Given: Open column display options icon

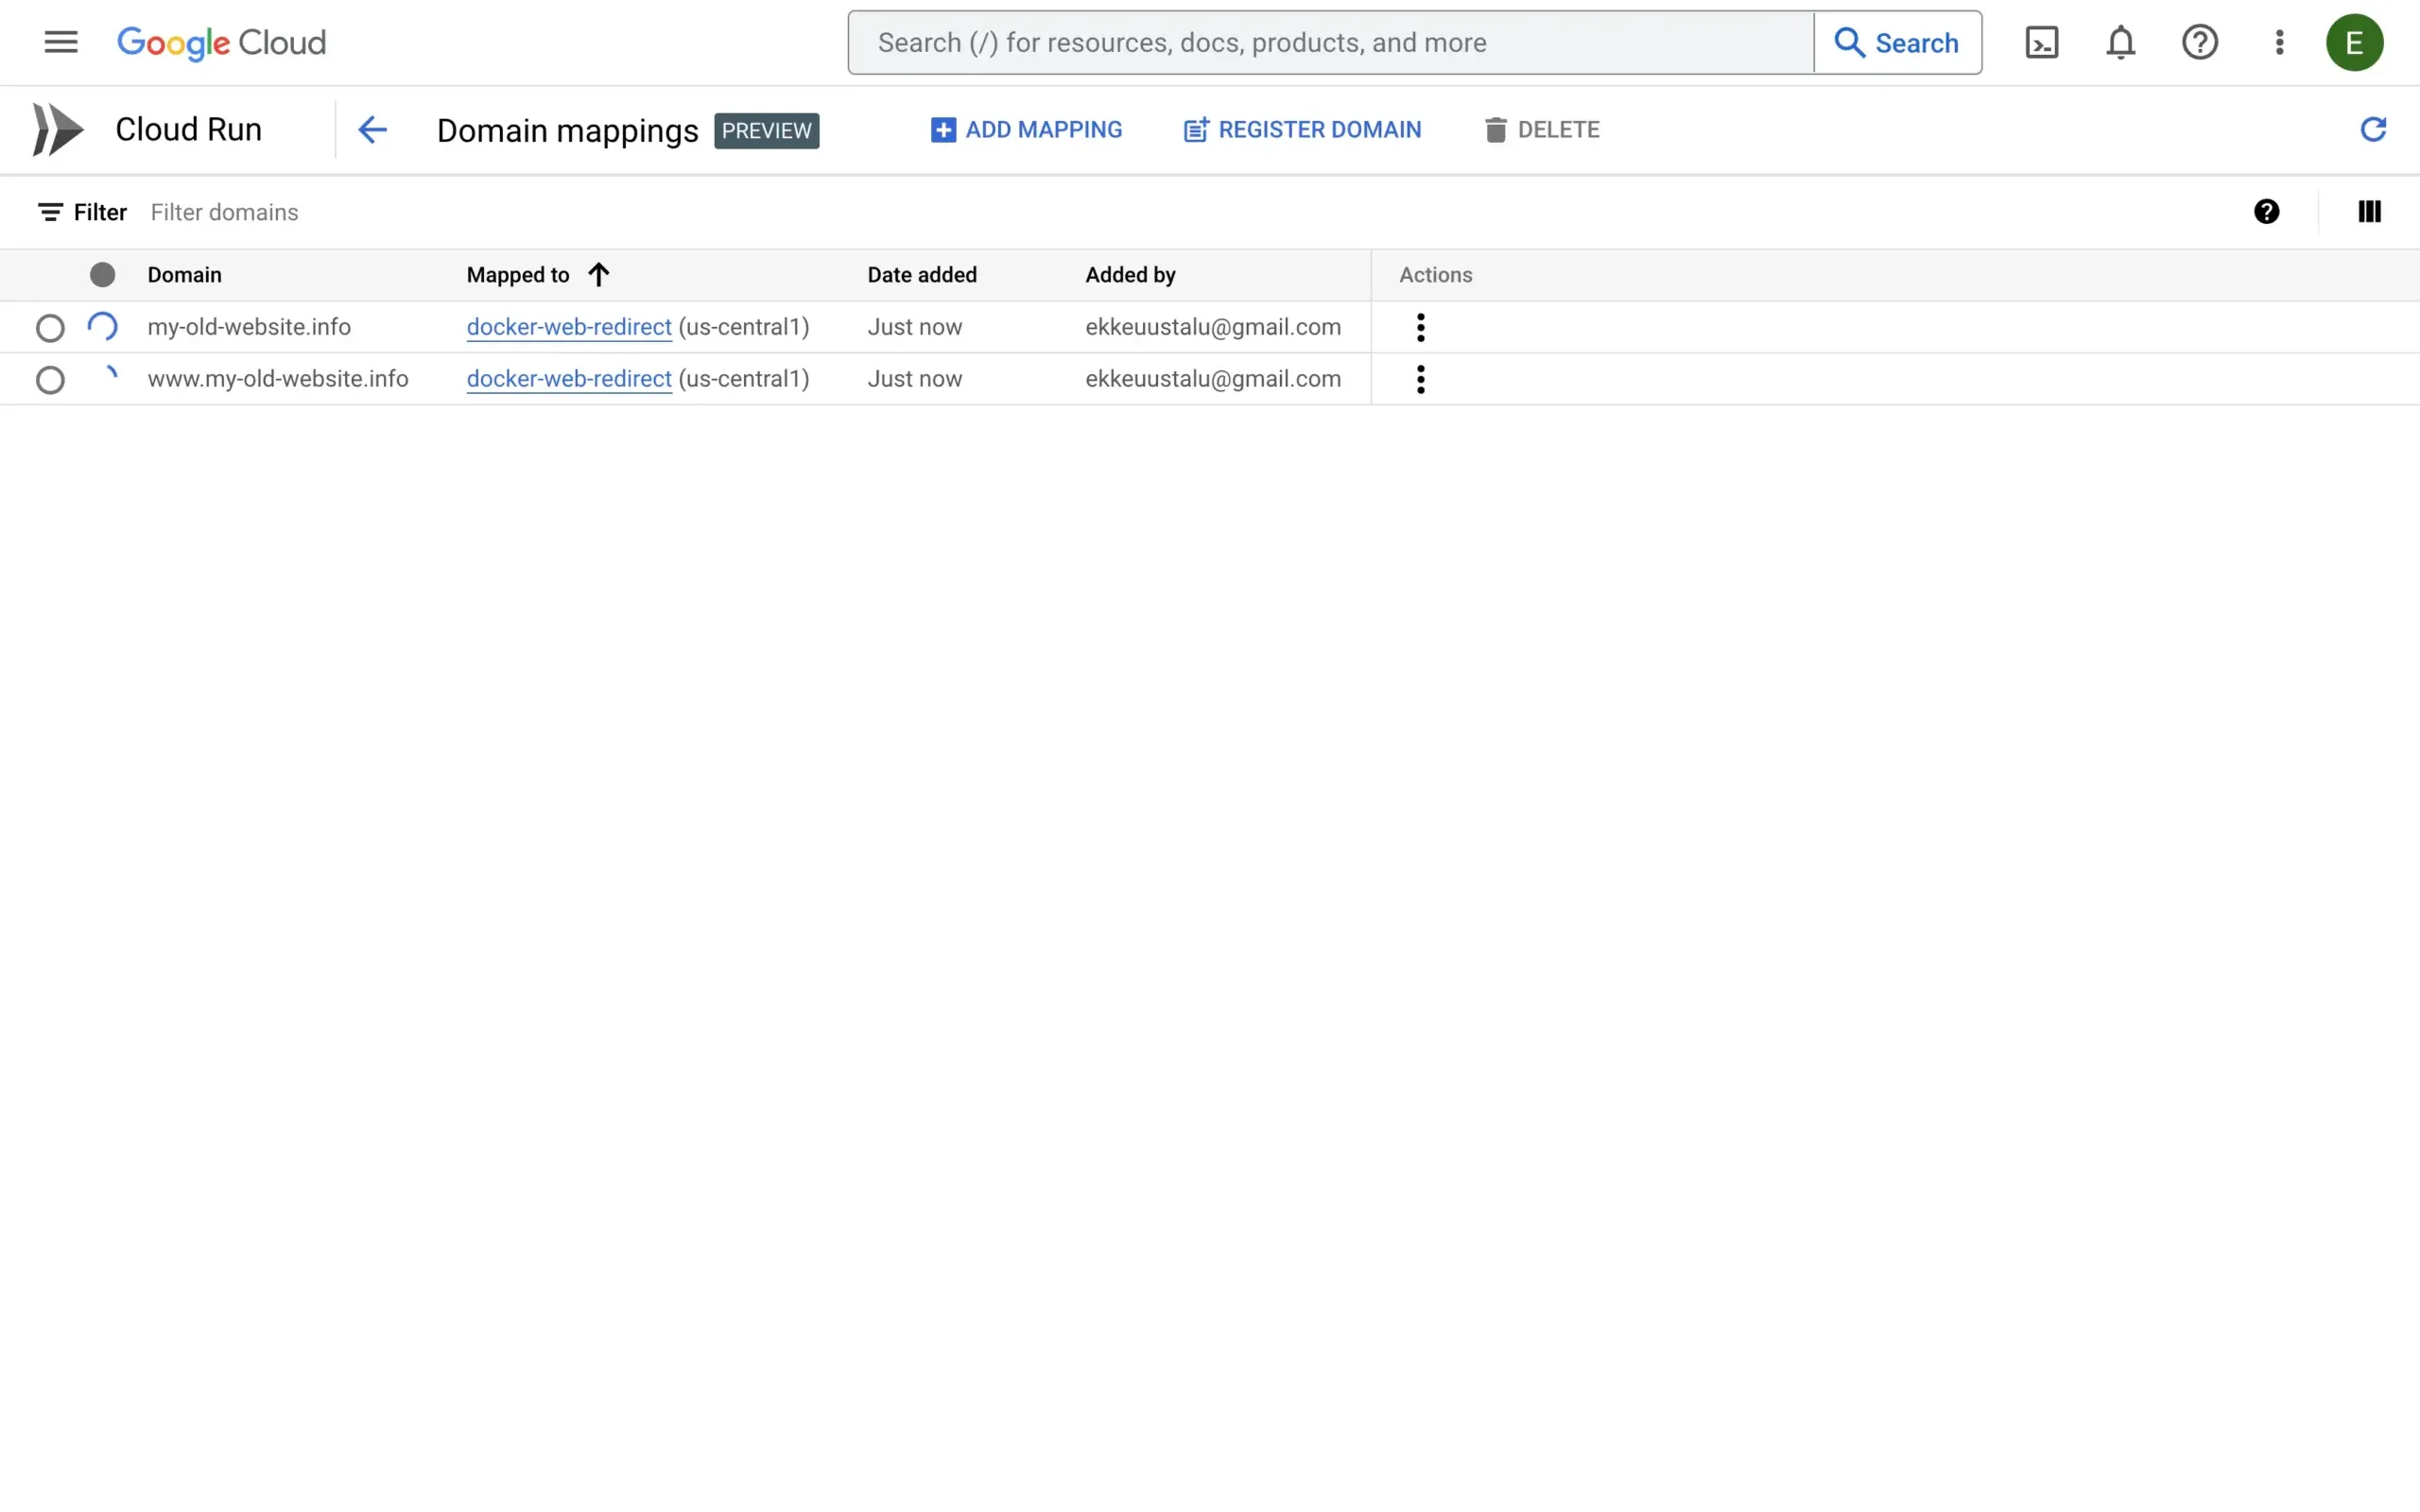Looking at the screenshot, I should pyautogui.click(x=2369, y=211).
